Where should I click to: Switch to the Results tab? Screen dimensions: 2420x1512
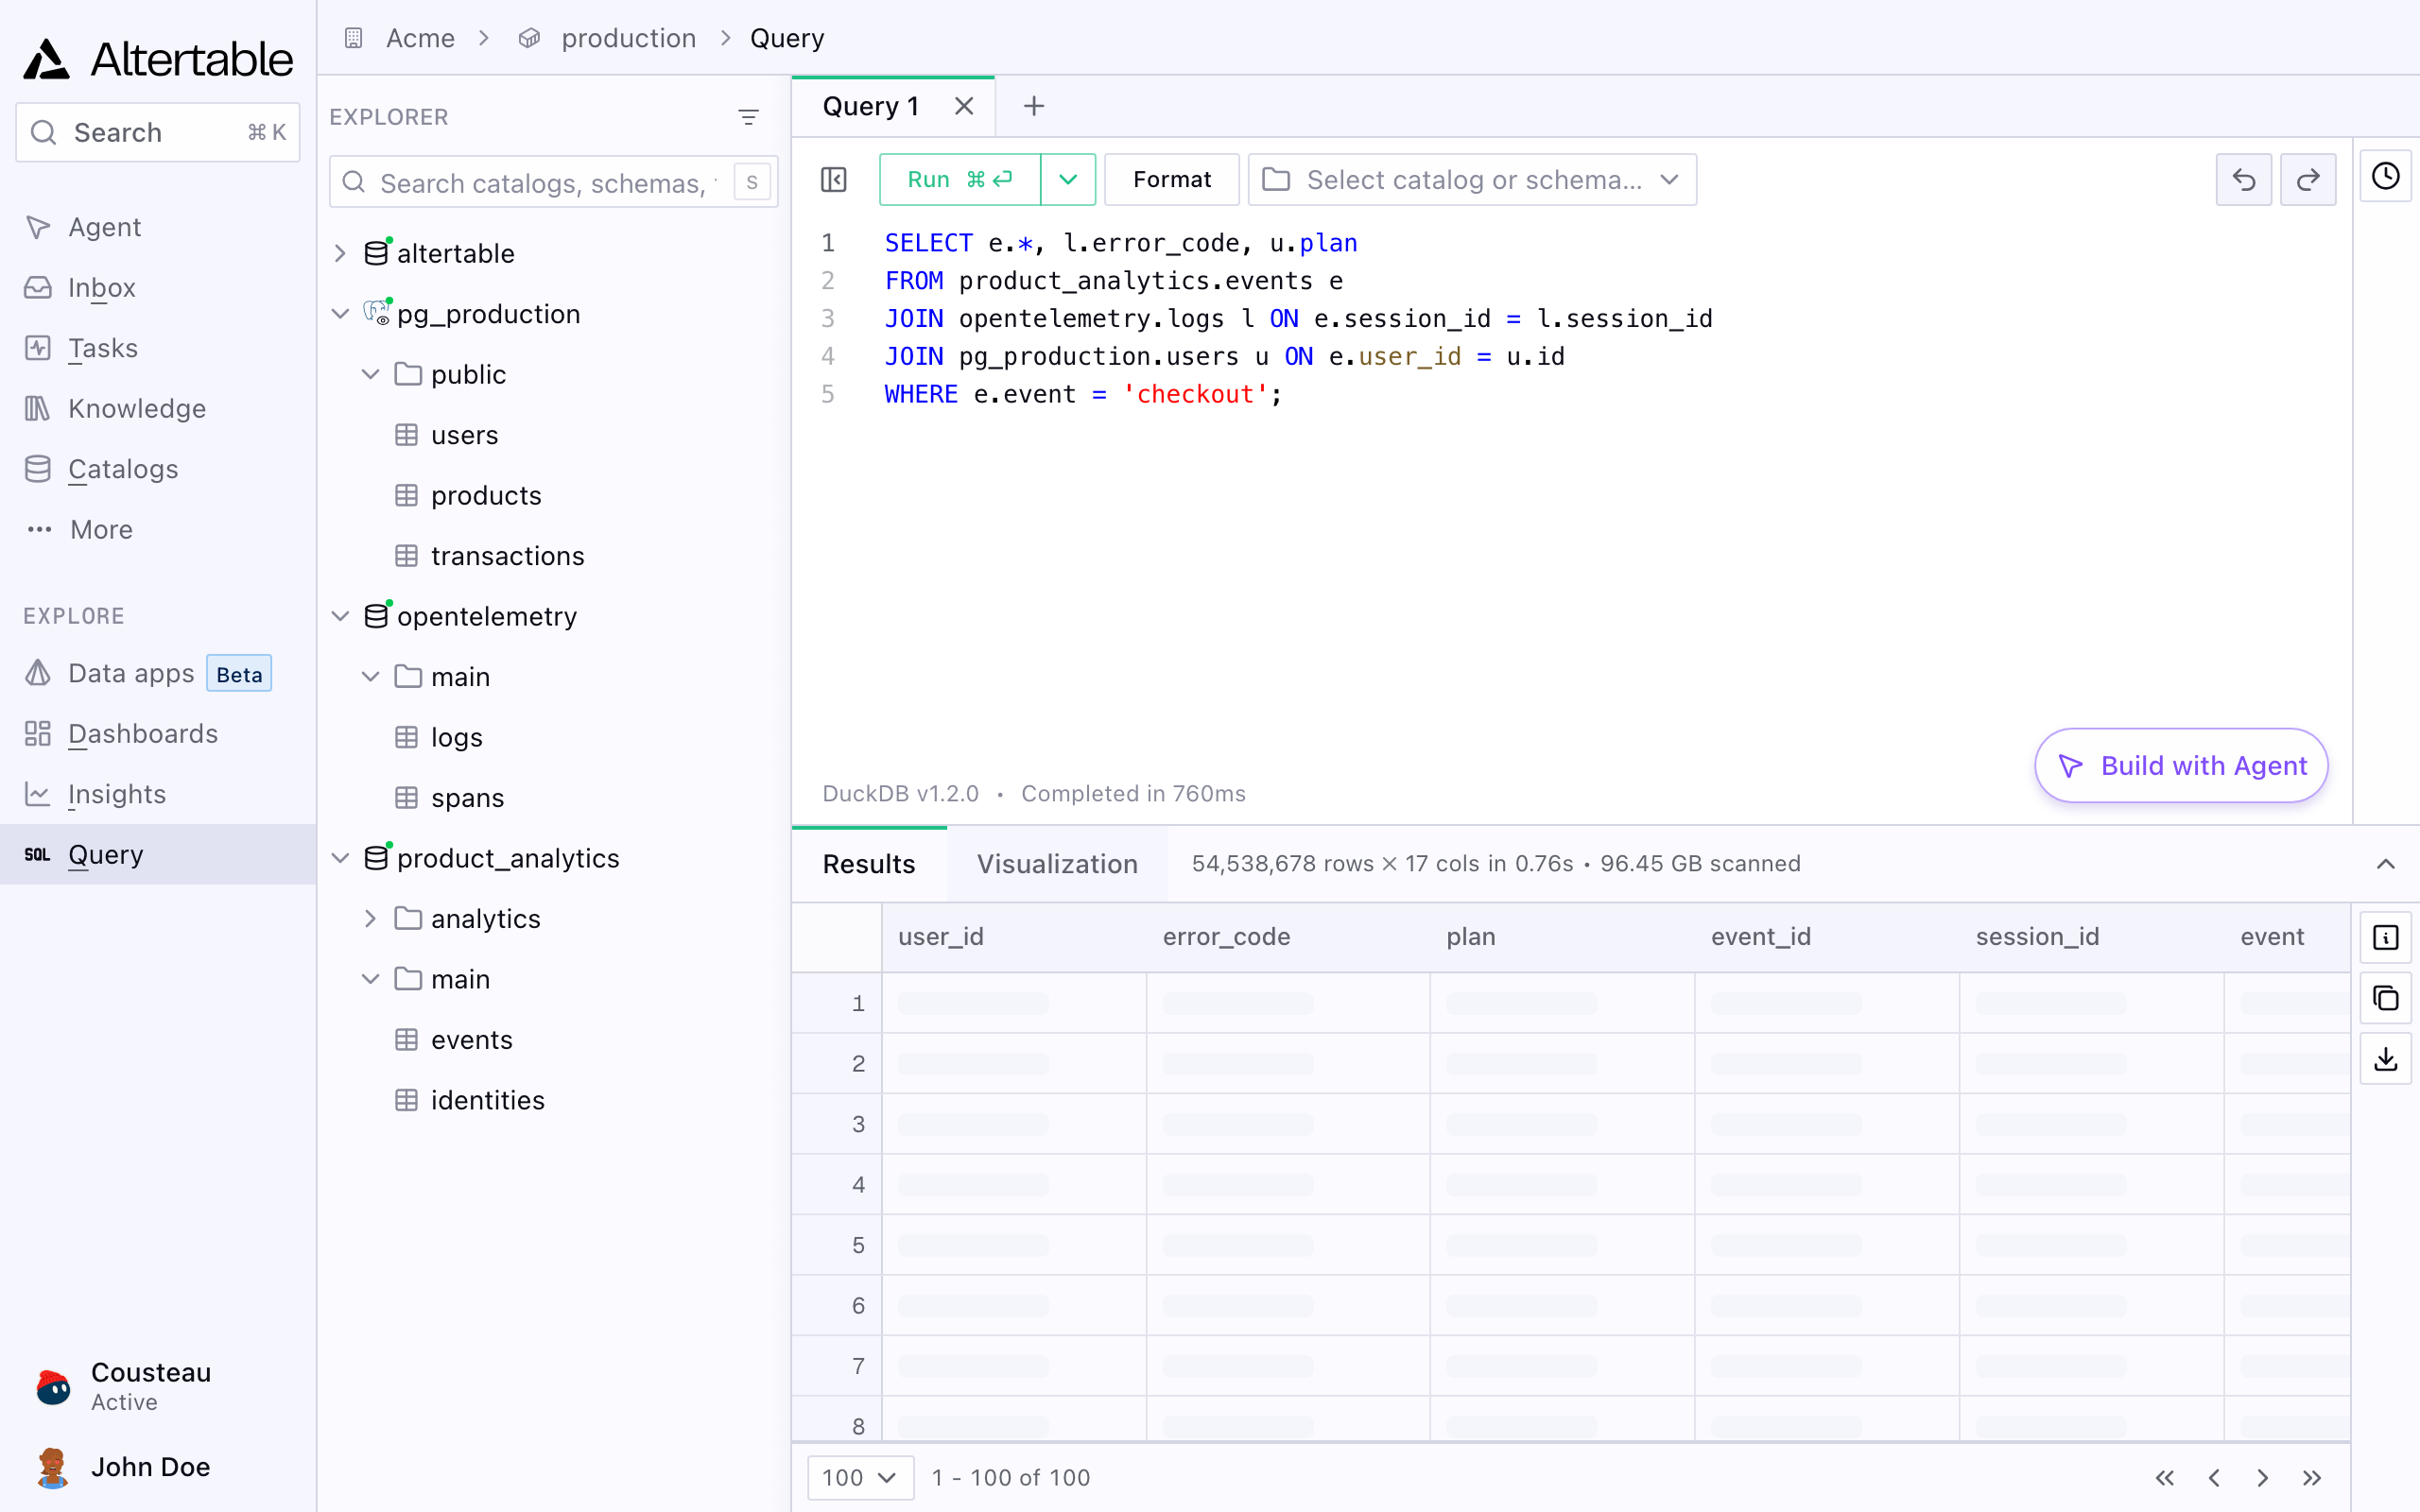point(869,864)
